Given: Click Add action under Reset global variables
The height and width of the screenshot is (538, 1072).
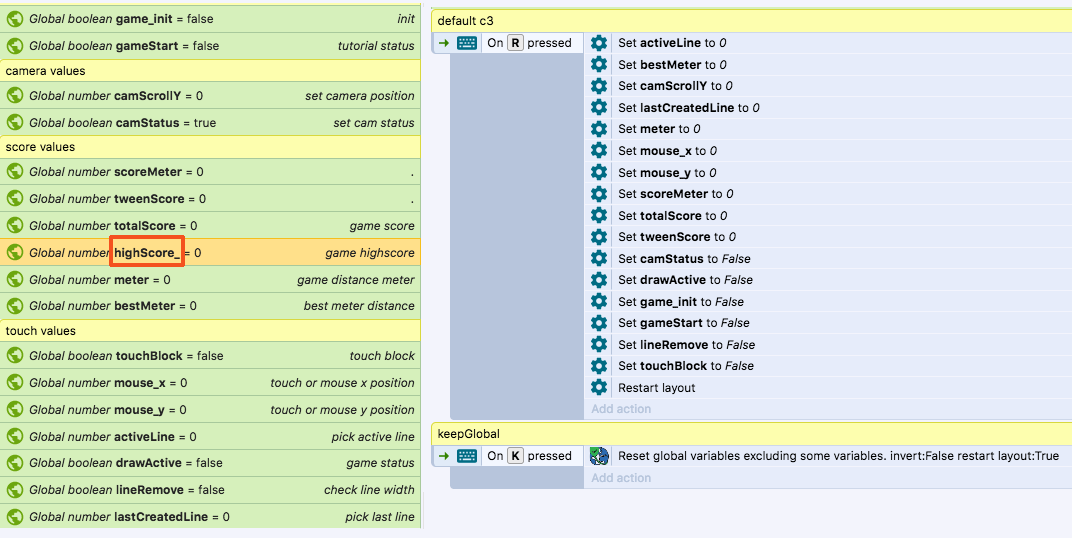Looking at the screenshot, I should click(x=621, y=478).
